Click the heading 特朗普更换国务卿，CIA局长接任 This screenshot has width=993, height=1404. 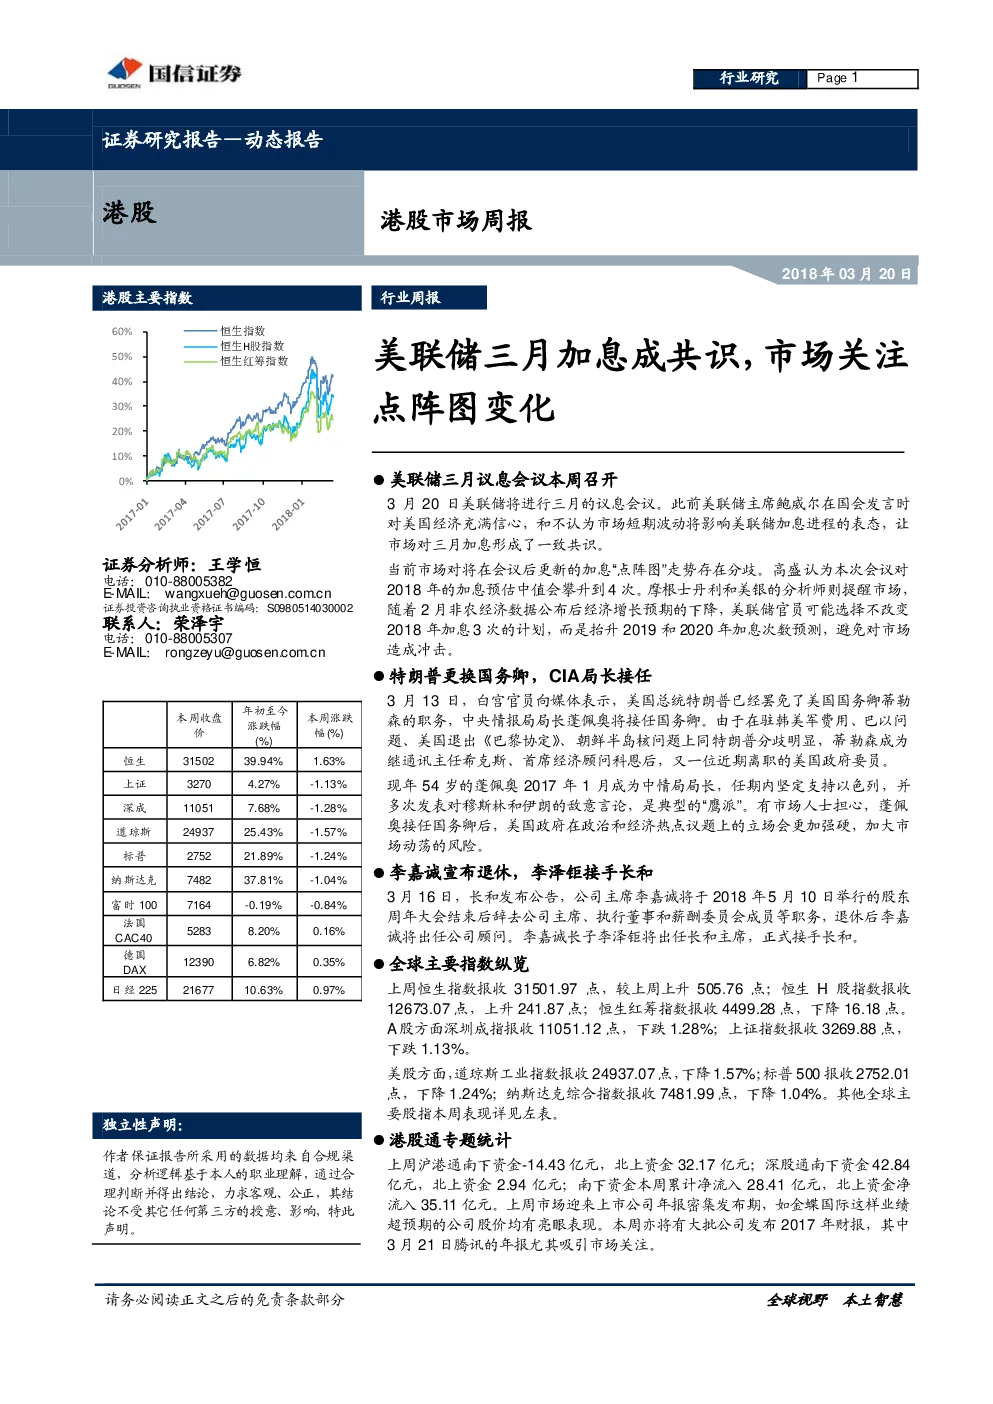[520, 676]
